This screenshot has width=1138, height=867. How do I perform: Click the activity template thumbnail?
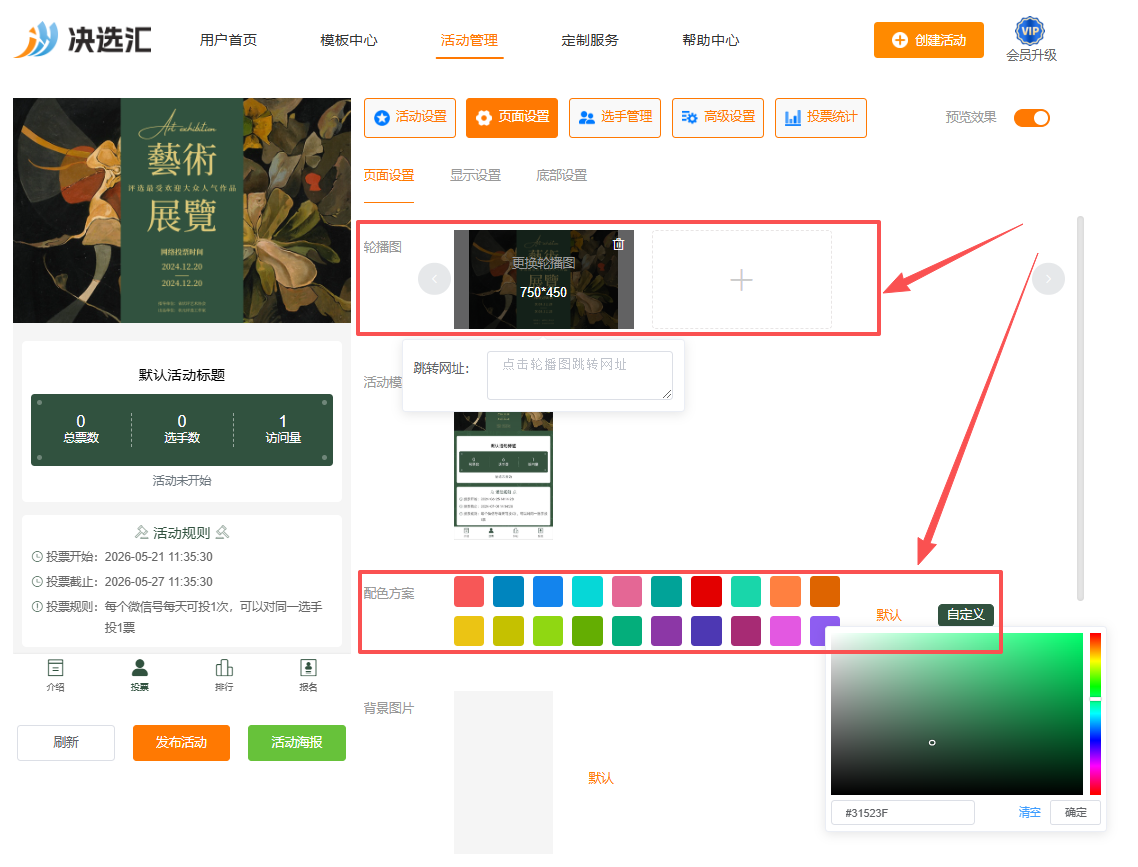pos(503,475)
